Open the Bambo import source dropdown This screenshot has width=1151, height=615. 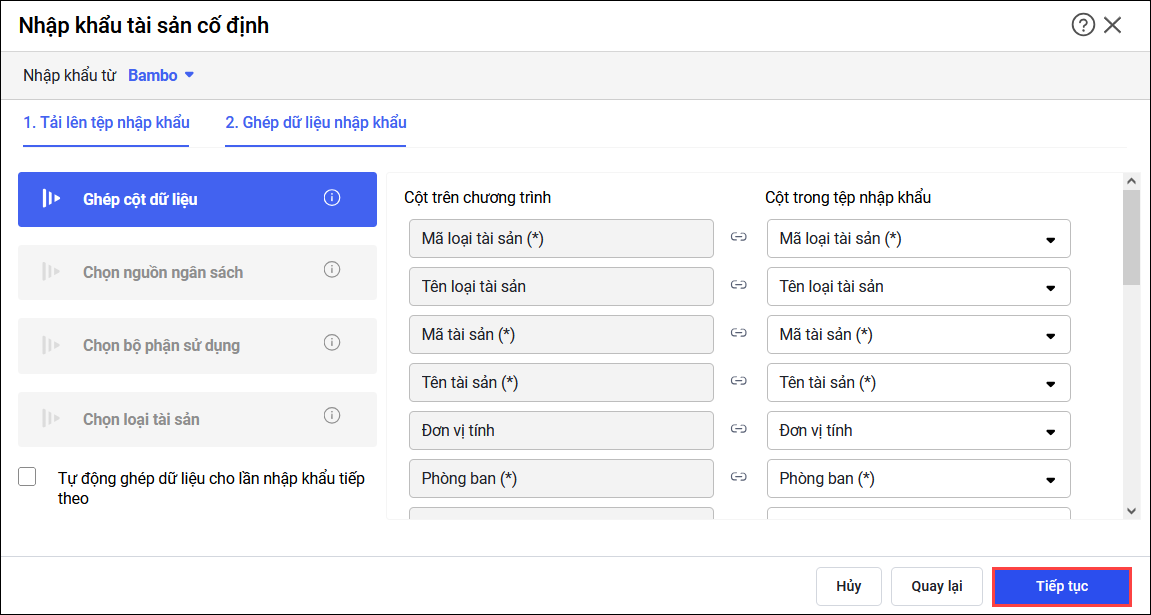(160, 75)
